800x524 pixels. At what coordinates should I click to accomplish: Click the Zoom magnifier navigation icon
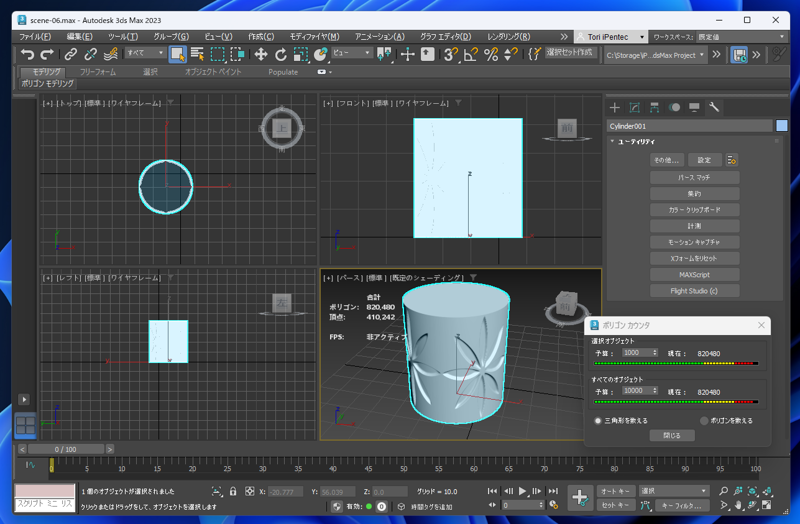pos(723,491)
